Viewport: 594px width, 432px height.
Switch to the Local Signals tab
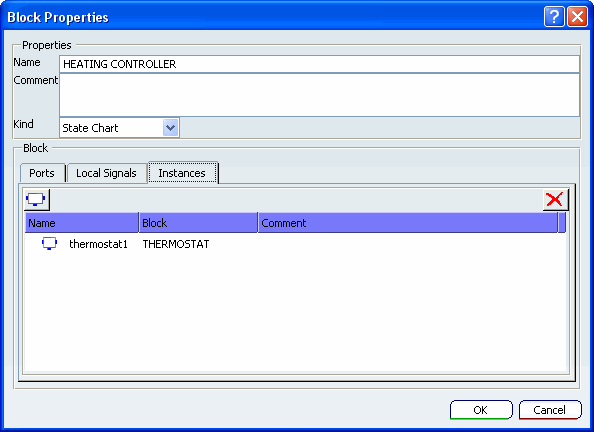coord(106,173)
